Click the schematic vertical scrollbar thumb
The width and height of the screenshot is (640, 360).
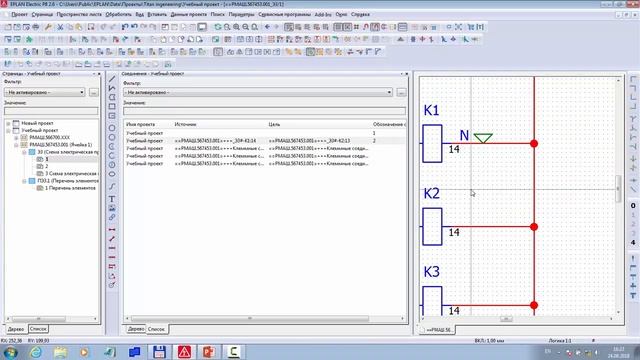click(618, 188)
